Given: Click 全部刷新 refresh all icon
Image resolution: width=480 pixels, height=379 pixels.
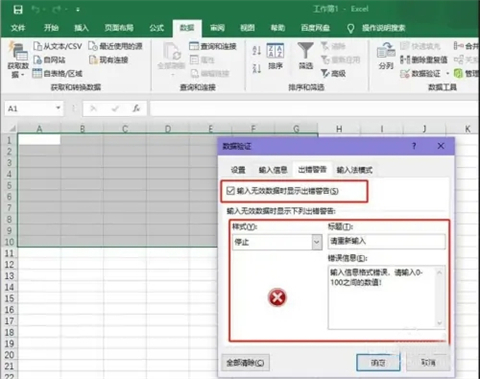Looking at the screenshot, I should (171, 56).
